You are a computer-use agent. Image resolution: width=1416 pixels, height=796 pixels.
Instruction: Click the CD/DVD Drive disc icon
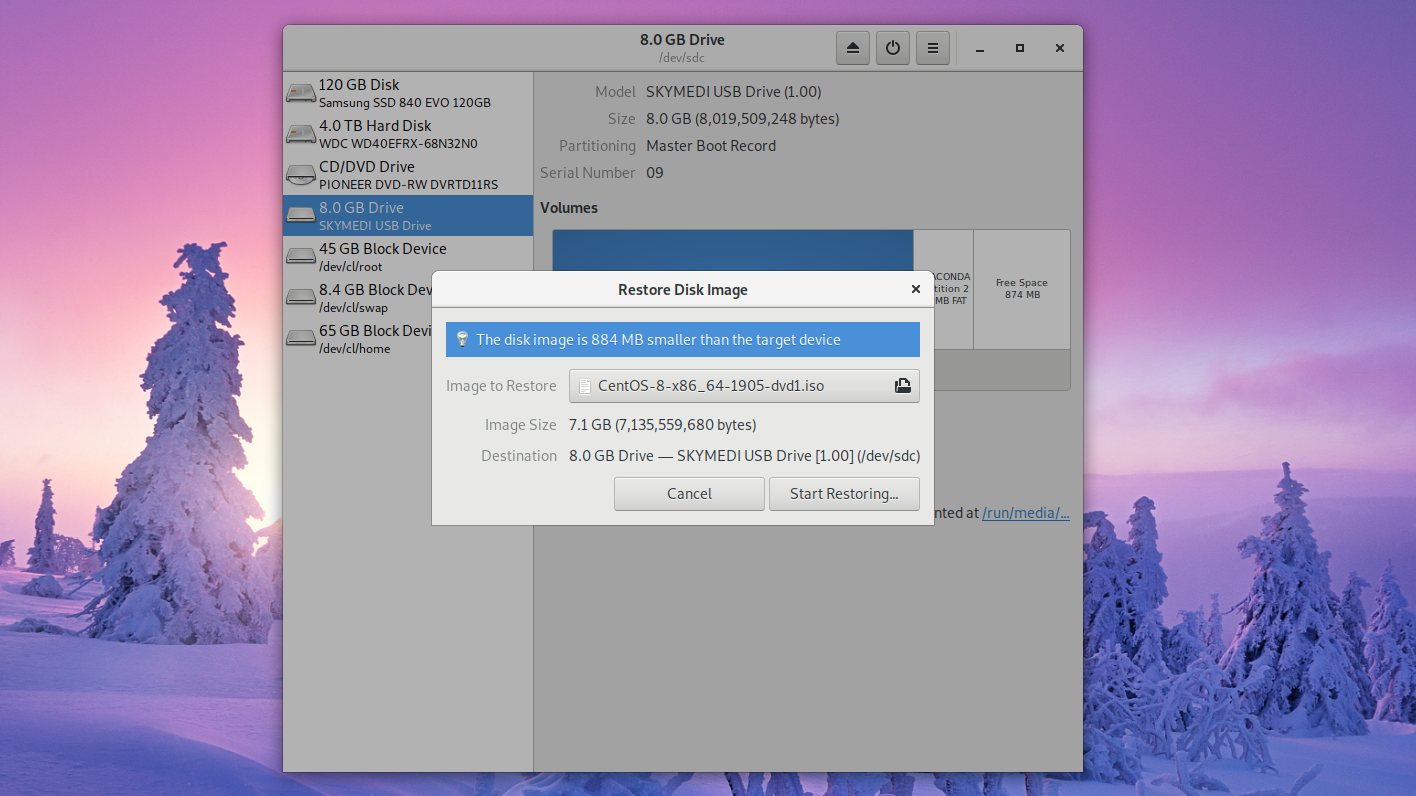pyautogui.click(x=300, y=175)
